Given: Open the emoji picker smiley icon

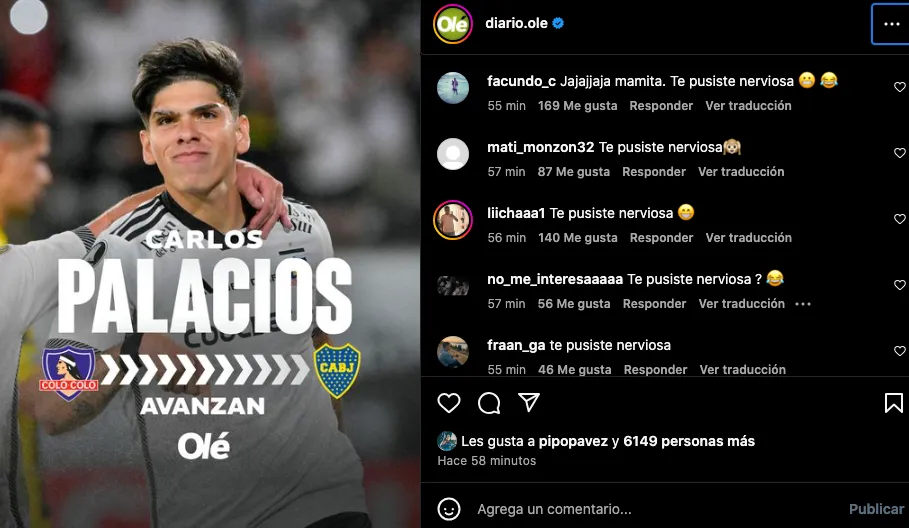Looking at the screenshot, I should [x=449, y=509].
